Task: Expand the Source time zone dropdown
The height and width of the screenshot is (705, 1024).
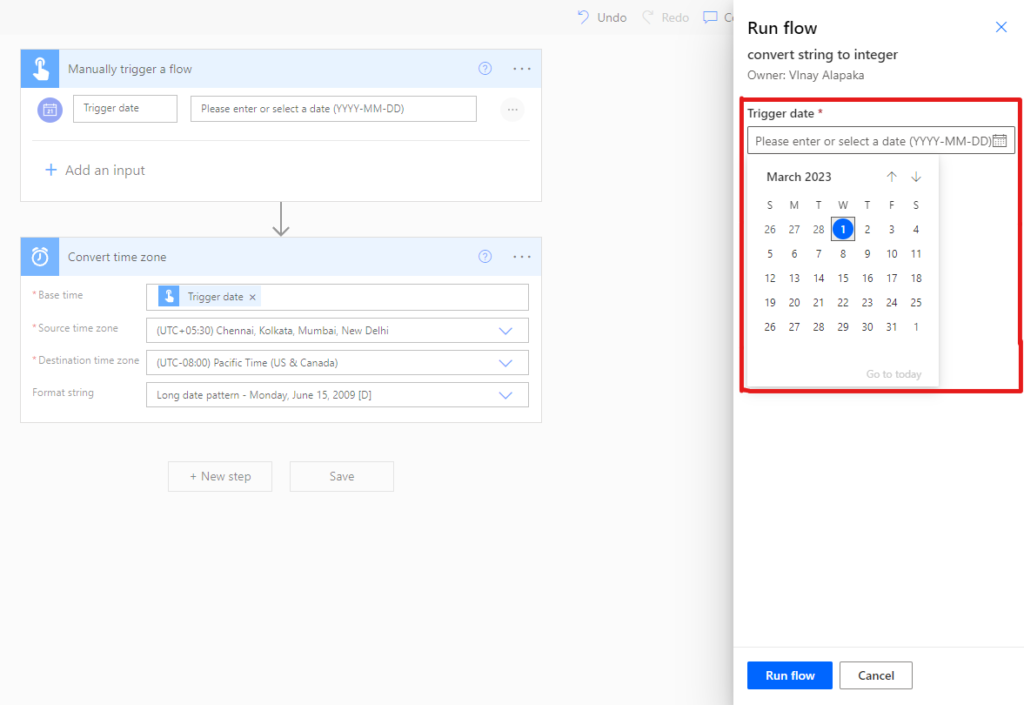Action: [505, 331]
